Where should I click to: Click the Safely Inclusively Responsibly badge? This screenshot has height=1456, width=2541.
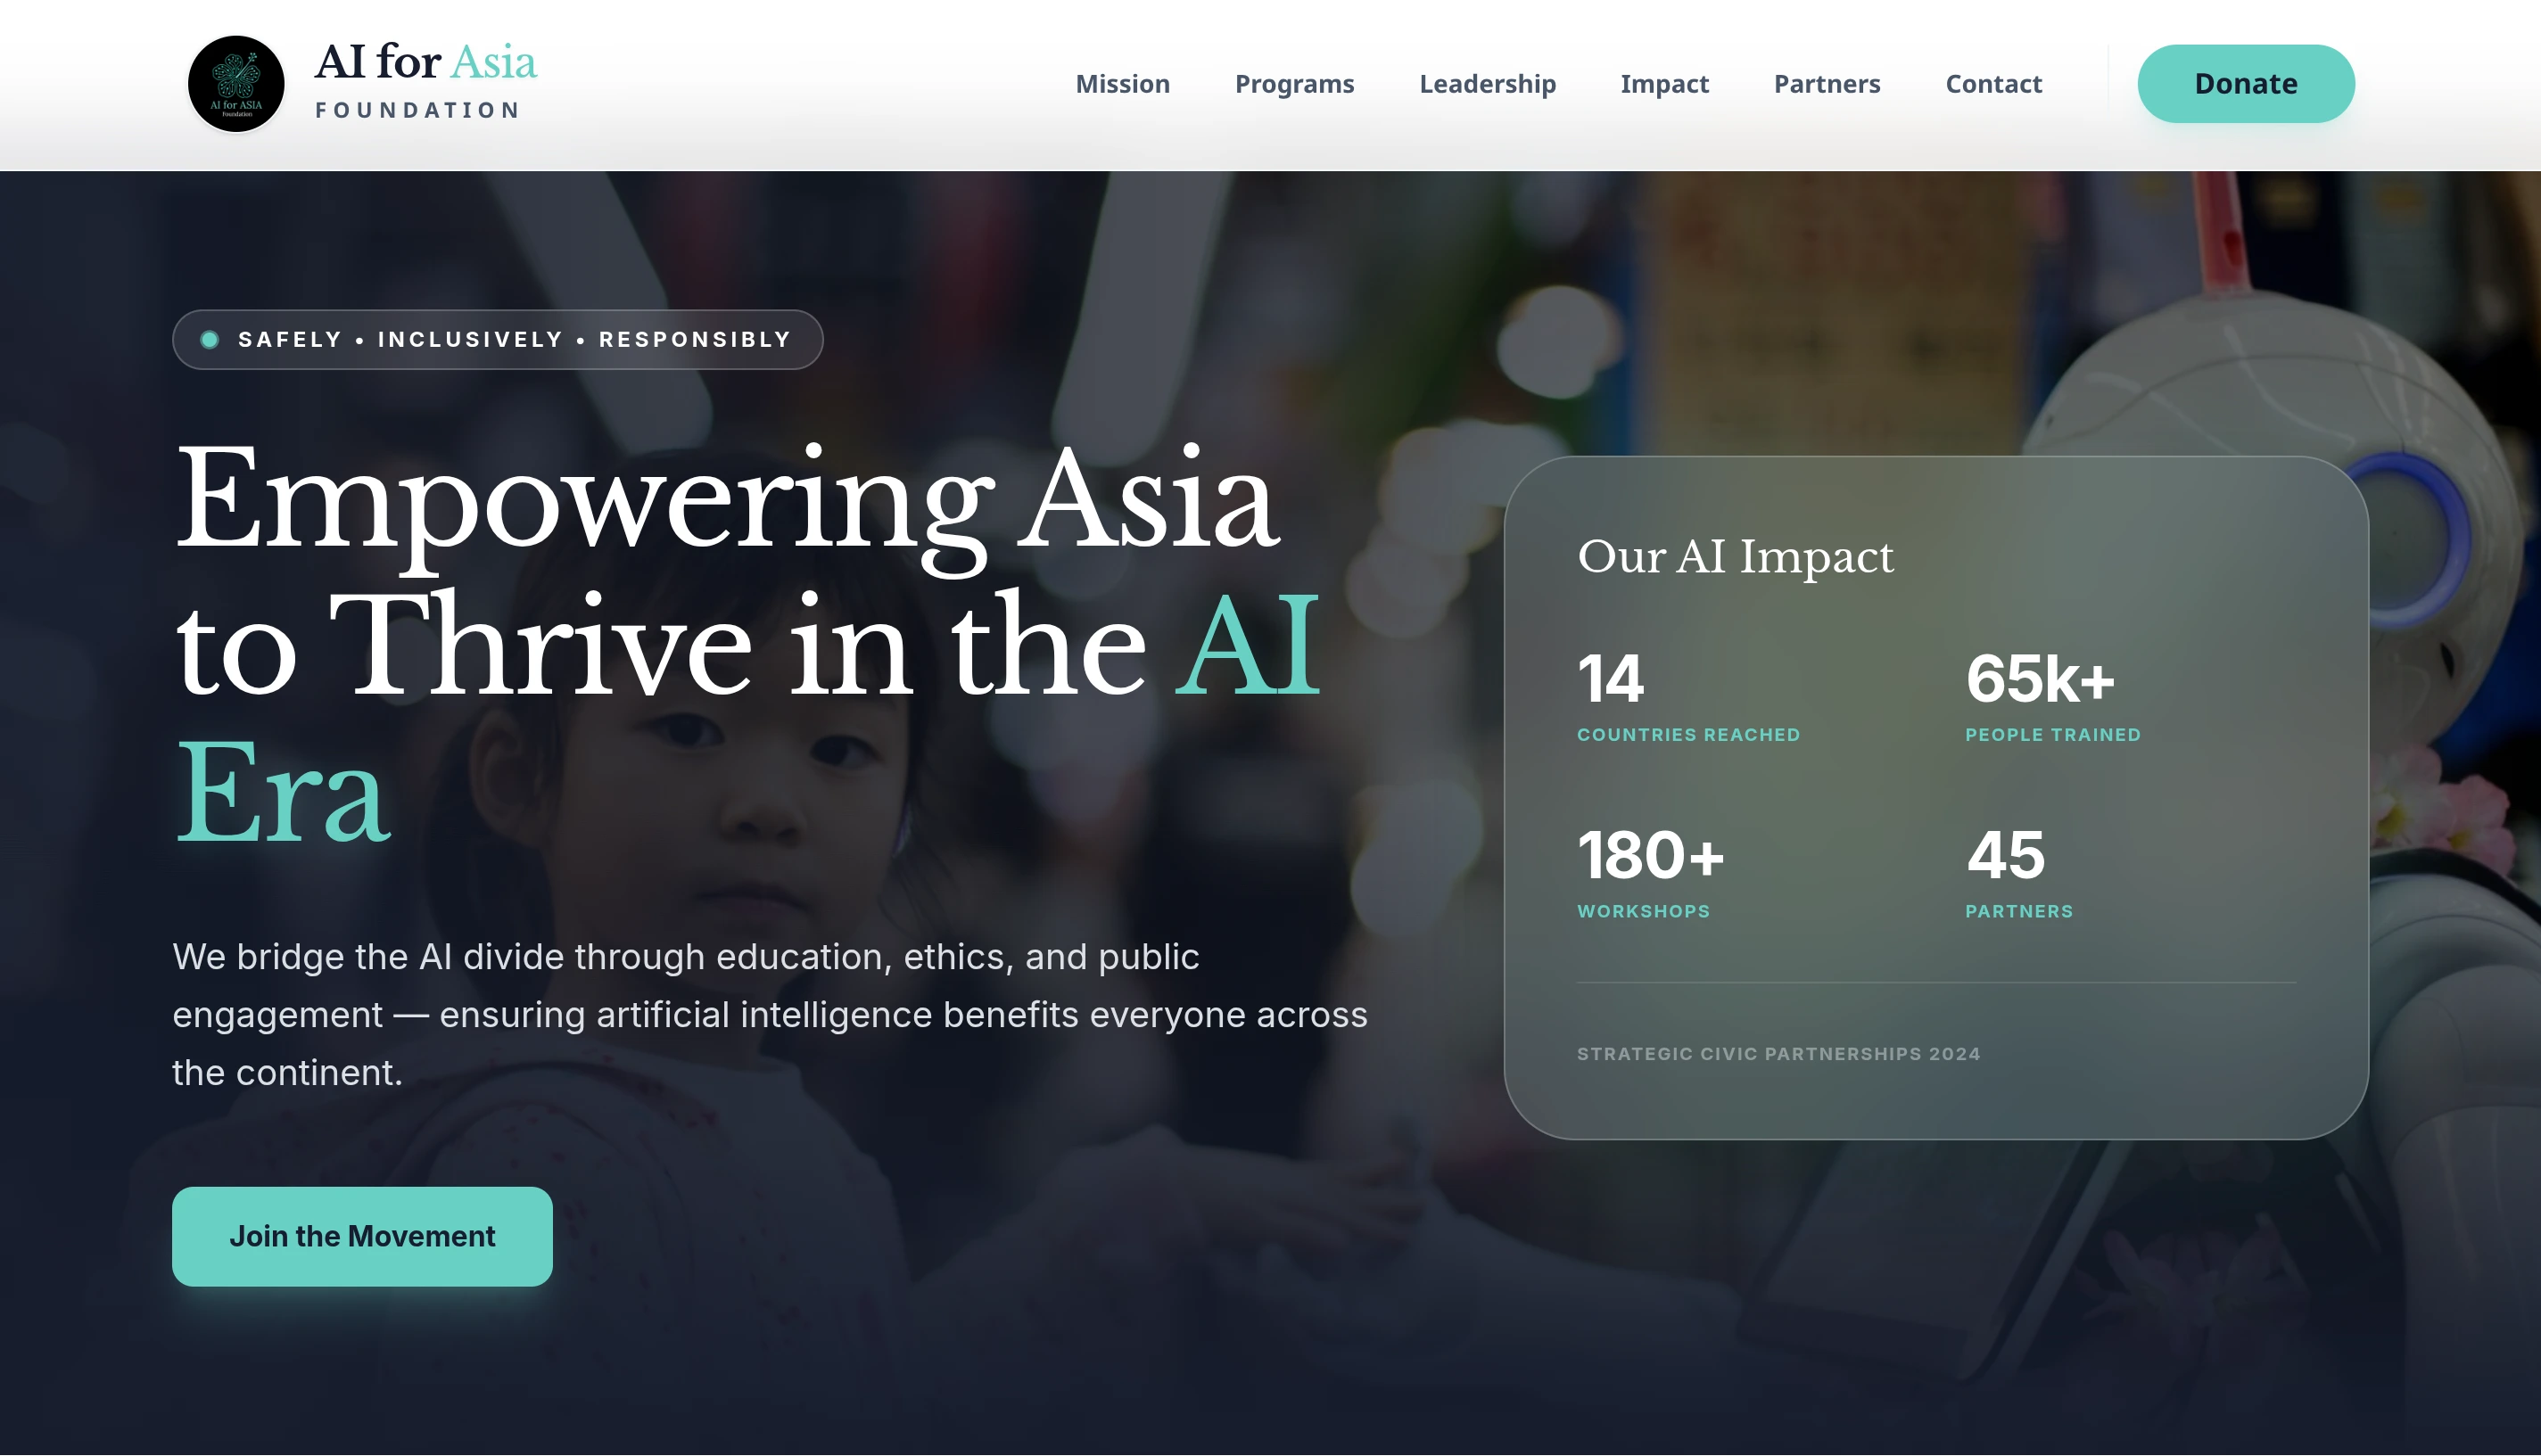pyautogui.click(x=497, y=340)
